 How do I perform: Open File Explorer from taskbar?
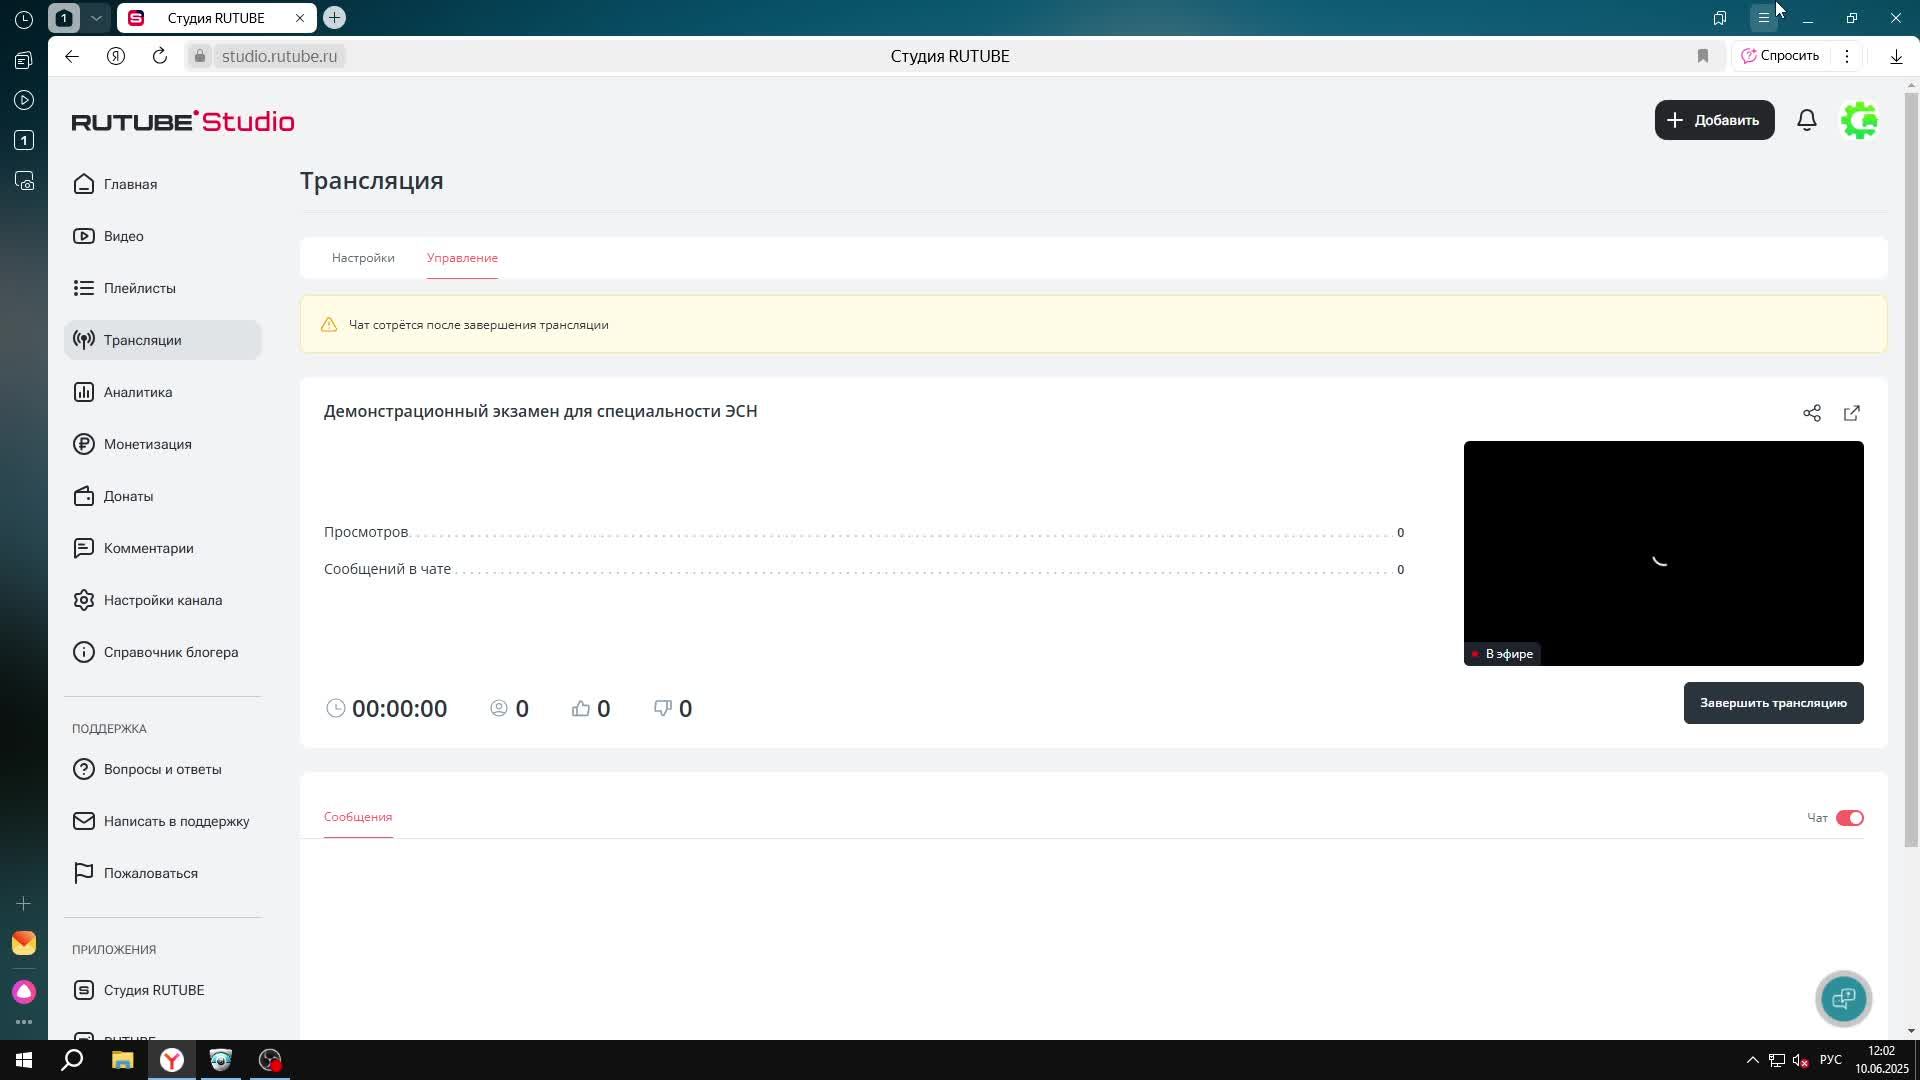coord(122,1060)
